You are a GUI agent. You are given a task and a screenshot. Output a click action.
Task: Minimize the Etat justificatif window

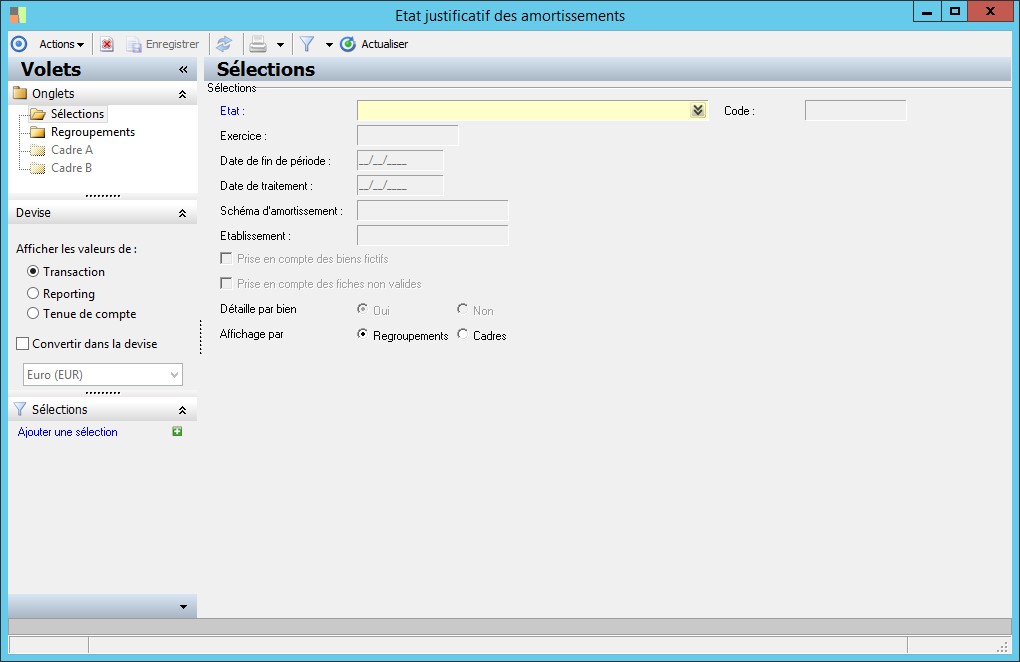tap(927, 11)
